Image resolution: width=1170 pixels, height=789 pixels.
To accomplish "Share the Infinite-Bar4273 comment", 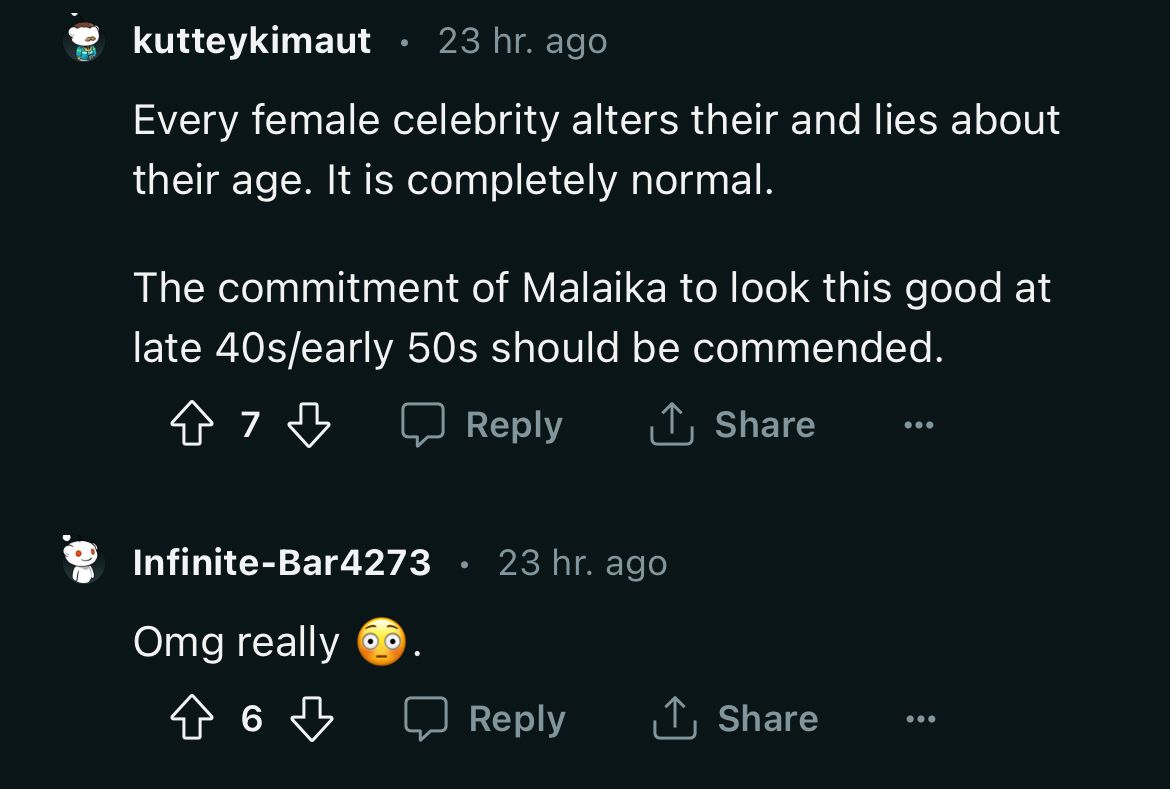I will (735, 719).
